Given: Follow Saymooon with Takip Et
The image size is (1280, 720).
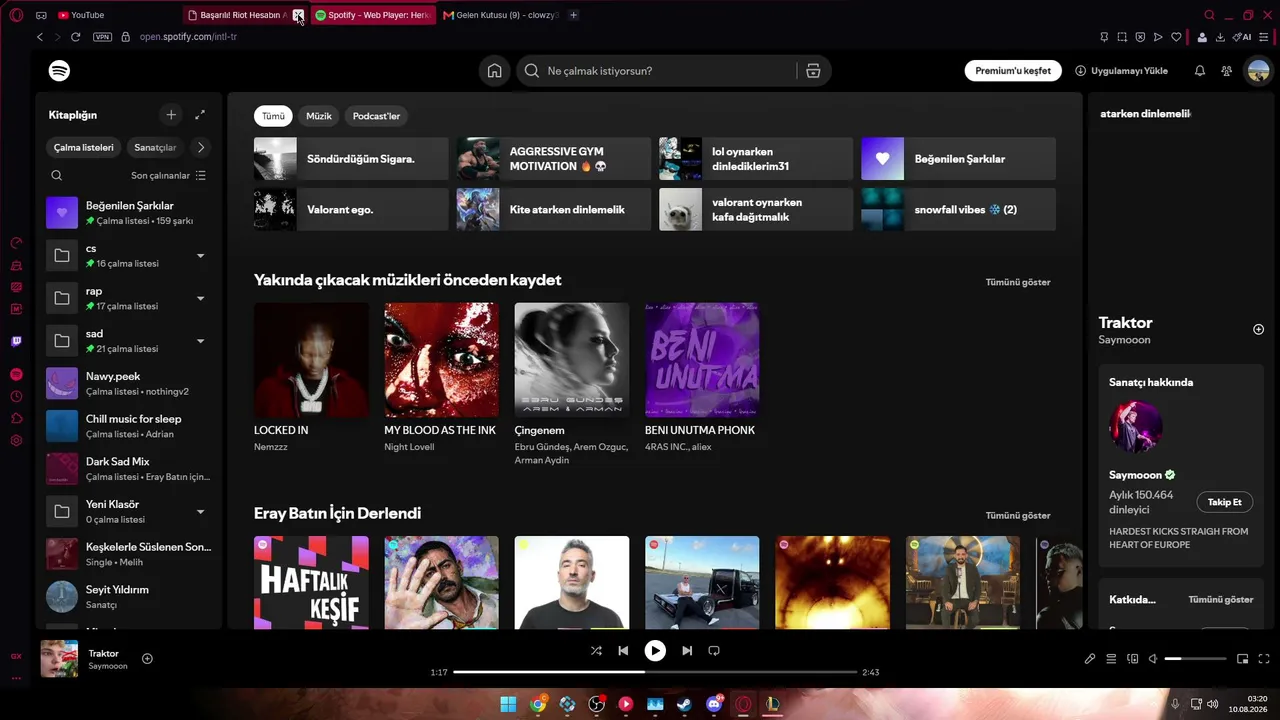Looking at the screenshot, I should point(1224,502).
